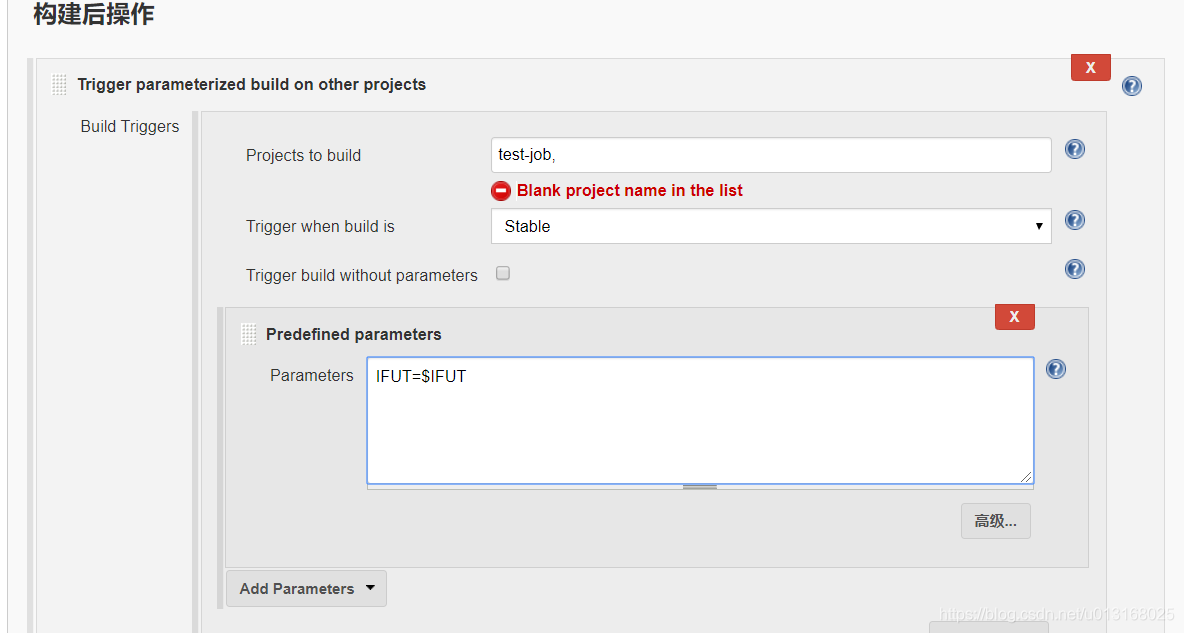
Task: Click help icon for Projects to build
Action: 1075,150
